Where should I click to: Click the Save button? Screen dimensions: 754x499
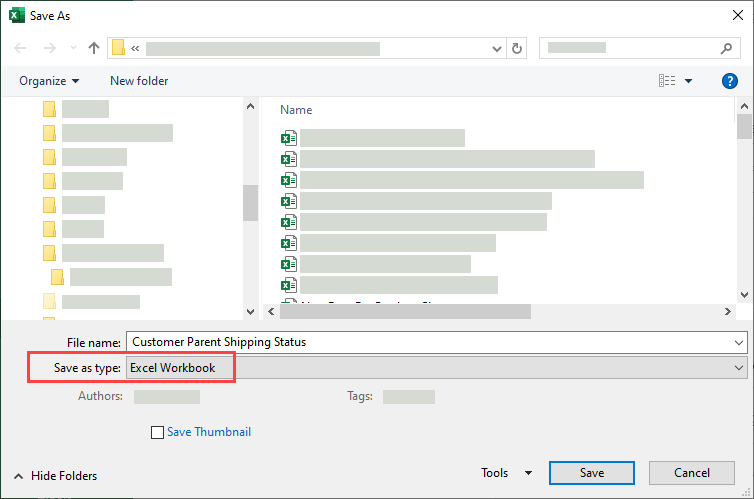click(x=591, y=473)
